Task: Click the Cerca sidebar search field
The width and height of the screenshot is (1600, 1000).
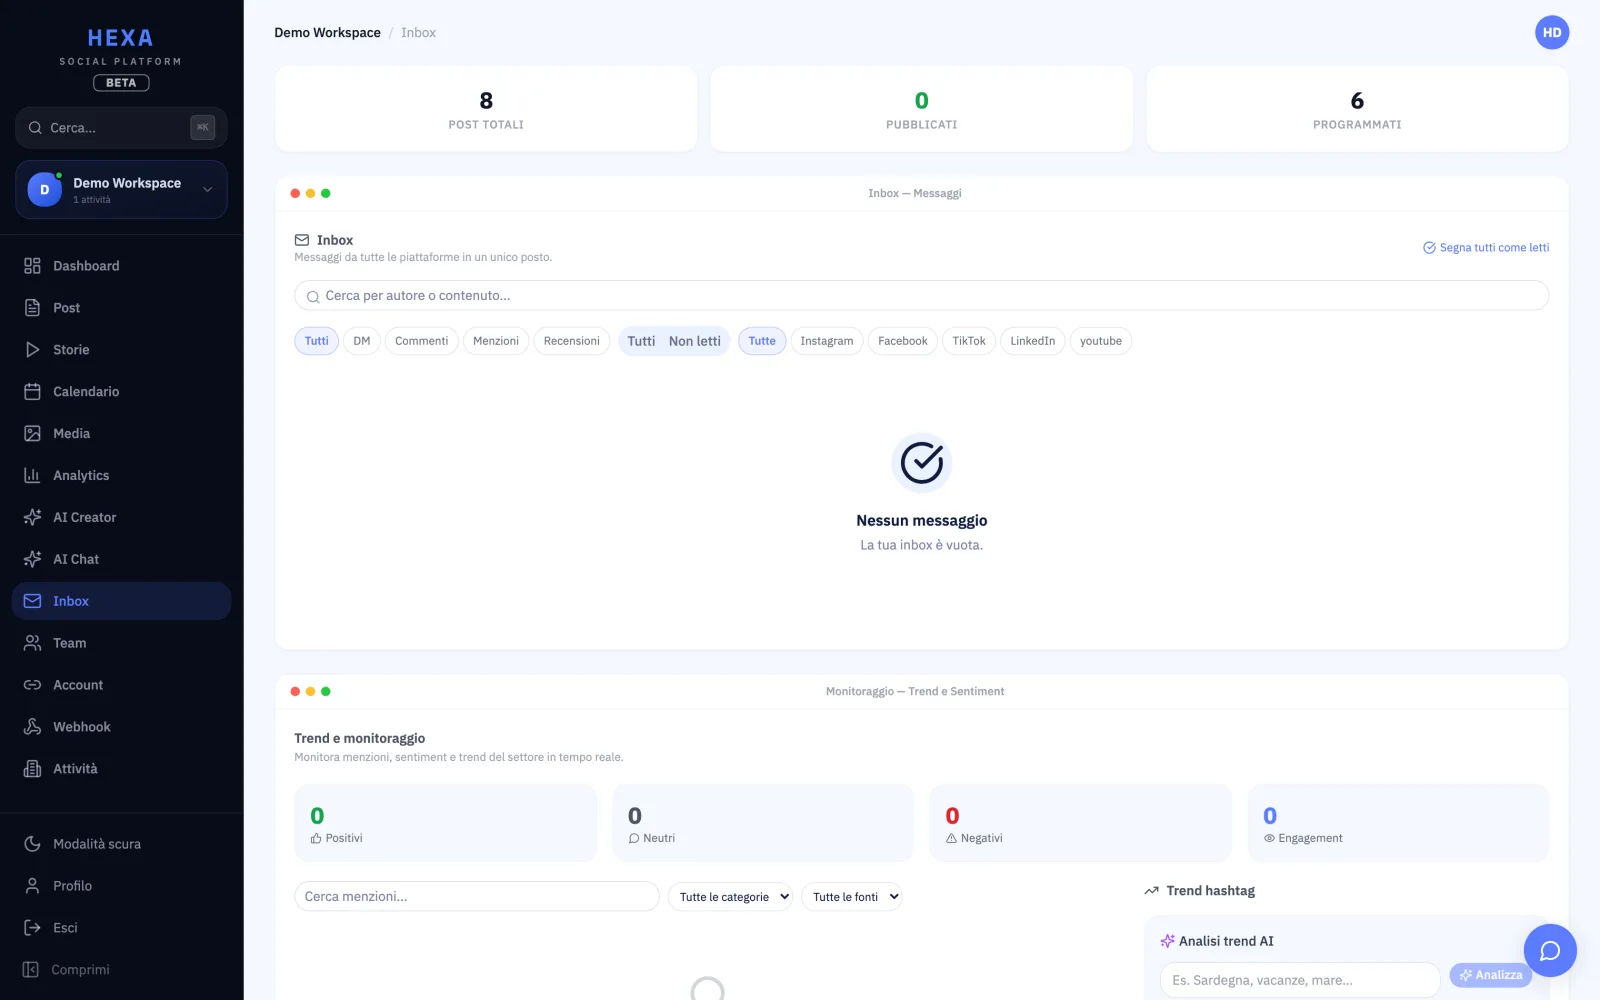Action: tap(121, 128)
